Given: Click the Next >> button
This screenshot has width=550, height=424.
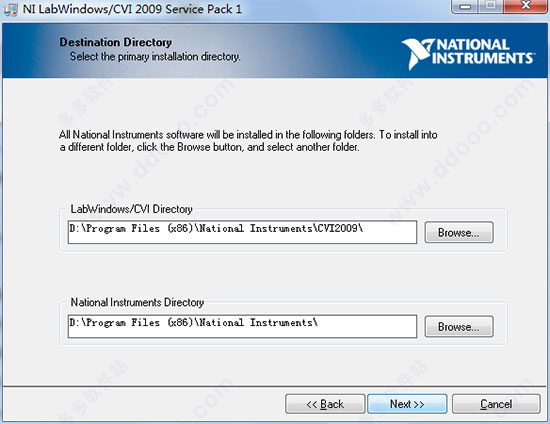Looking at the screenshot, I should tap(407, 404).
